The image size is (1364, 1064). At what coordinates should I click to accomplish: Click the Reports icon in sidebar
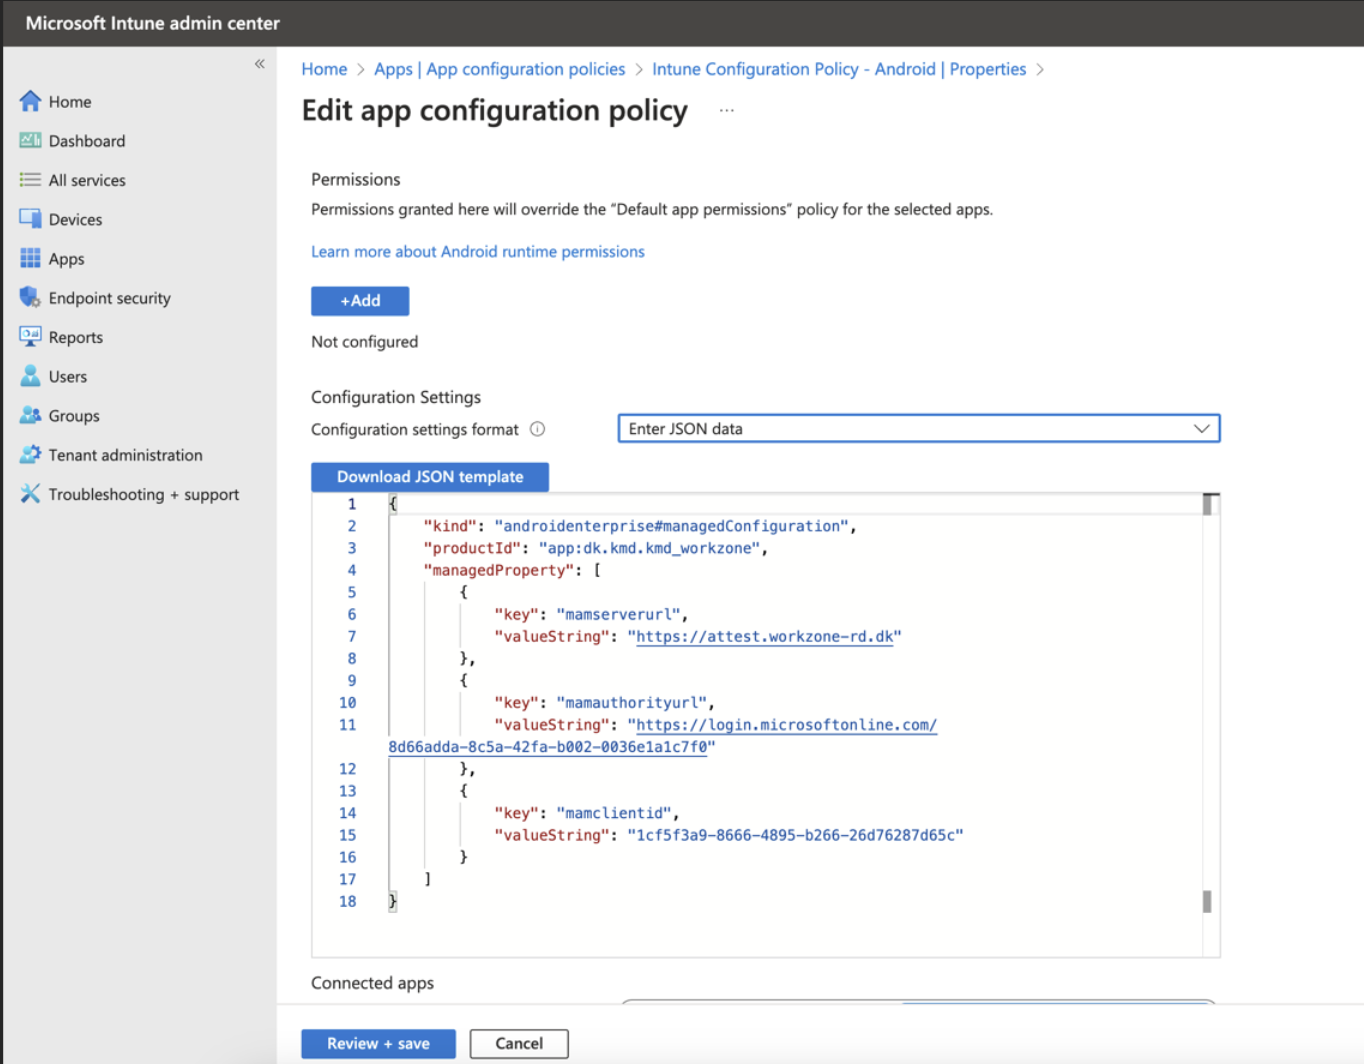(30, 337)
